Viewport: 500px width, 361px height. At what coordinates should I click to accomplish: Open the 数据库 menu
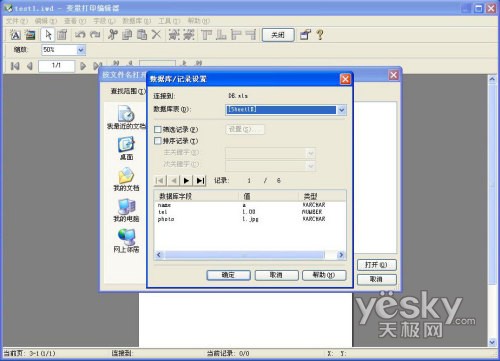click(x=136, y=21)
